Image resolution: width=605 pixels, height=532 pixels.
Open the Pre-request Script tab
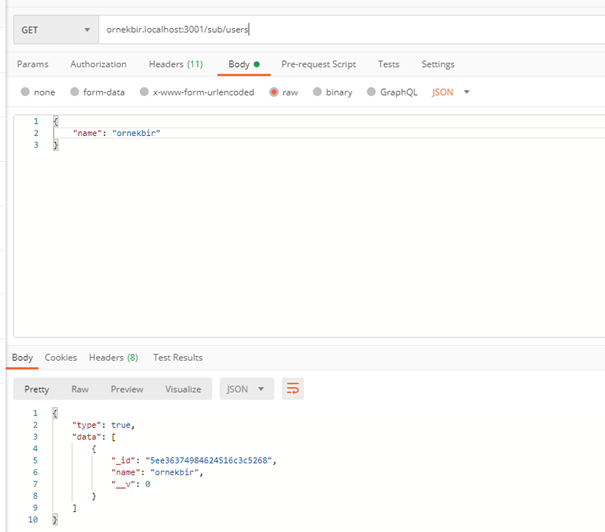tap(318, 64)
